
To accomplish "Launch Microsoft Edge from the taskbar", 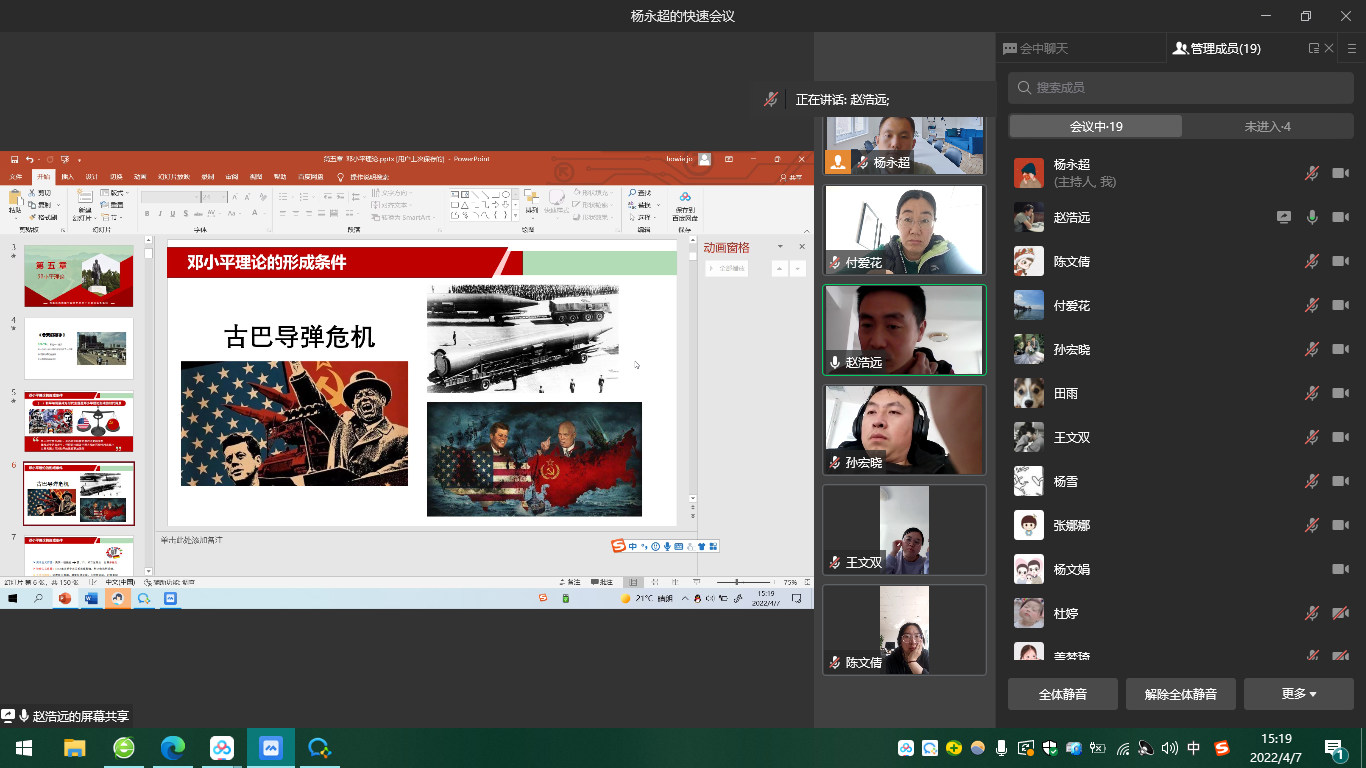I will [173, 748].
